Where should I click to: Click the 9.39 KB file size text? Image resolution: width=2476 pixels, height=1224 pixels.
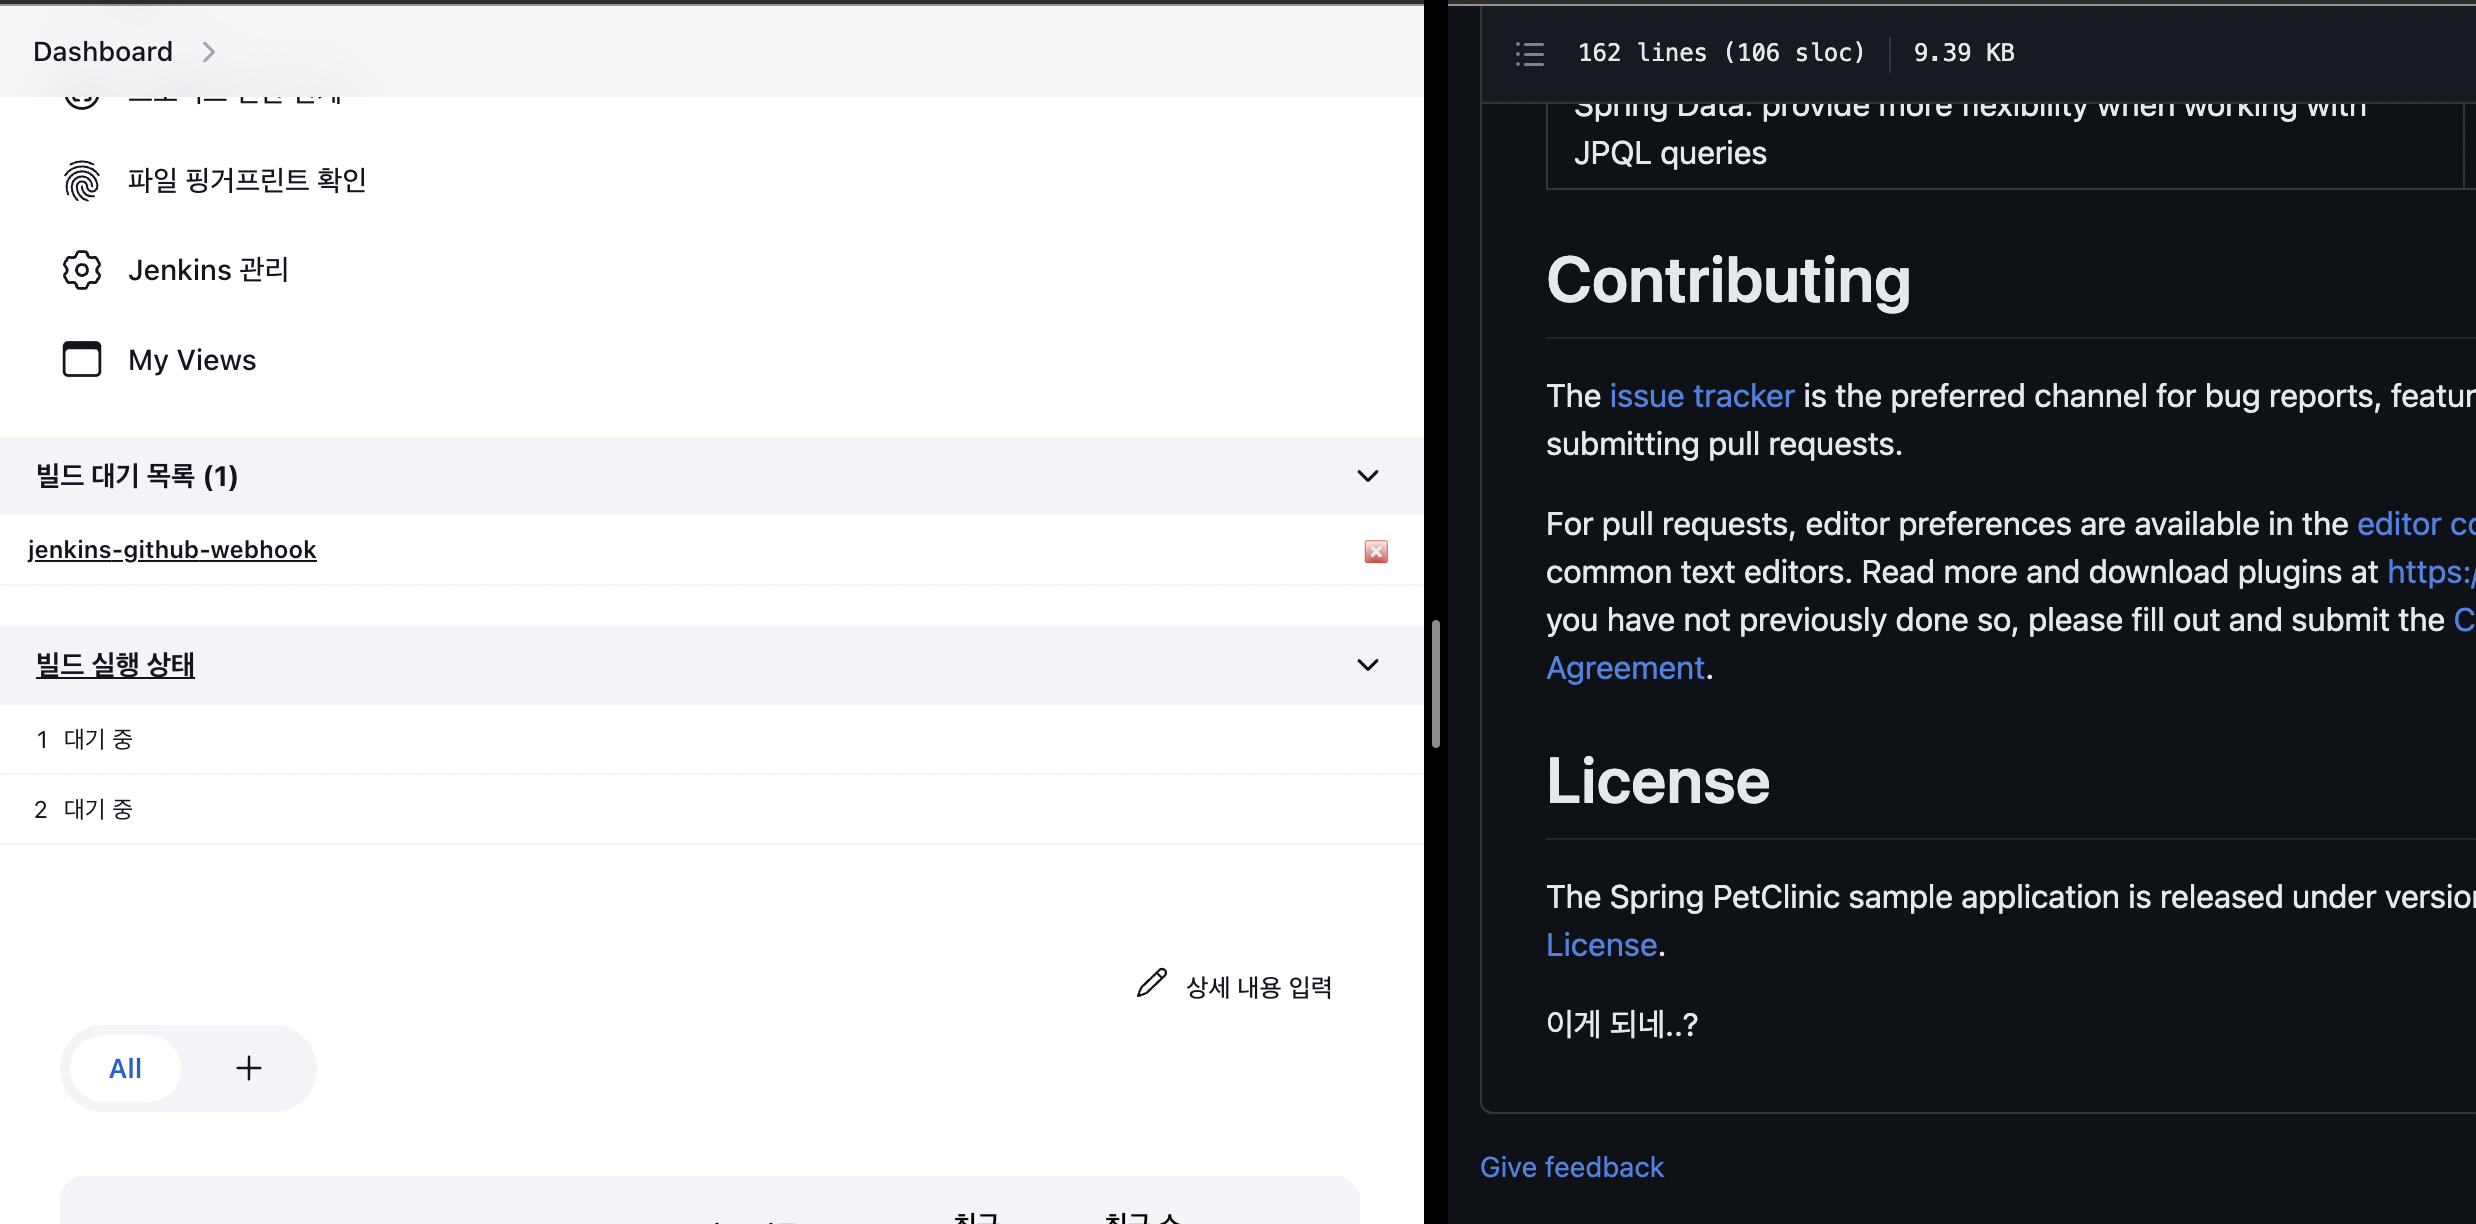1964,53
